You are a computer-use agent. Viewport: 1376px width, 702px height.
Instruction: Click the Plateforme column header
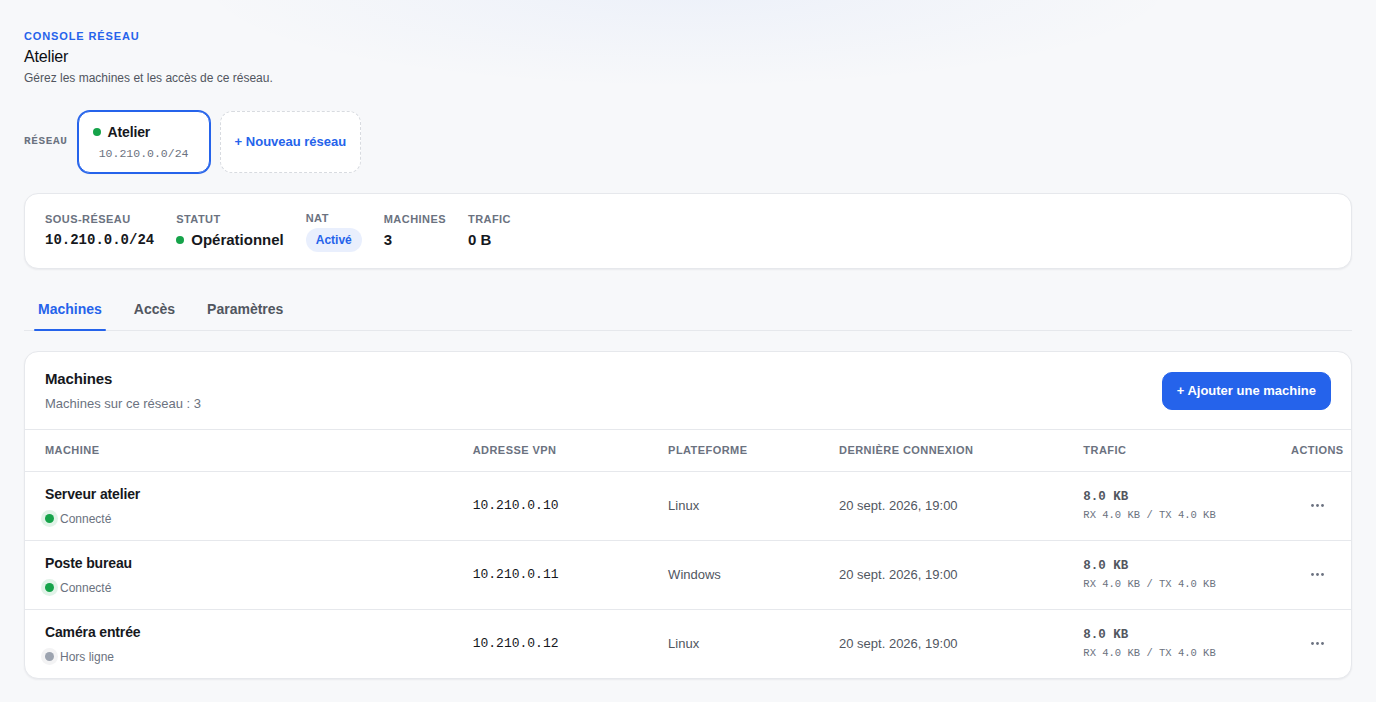707,450
